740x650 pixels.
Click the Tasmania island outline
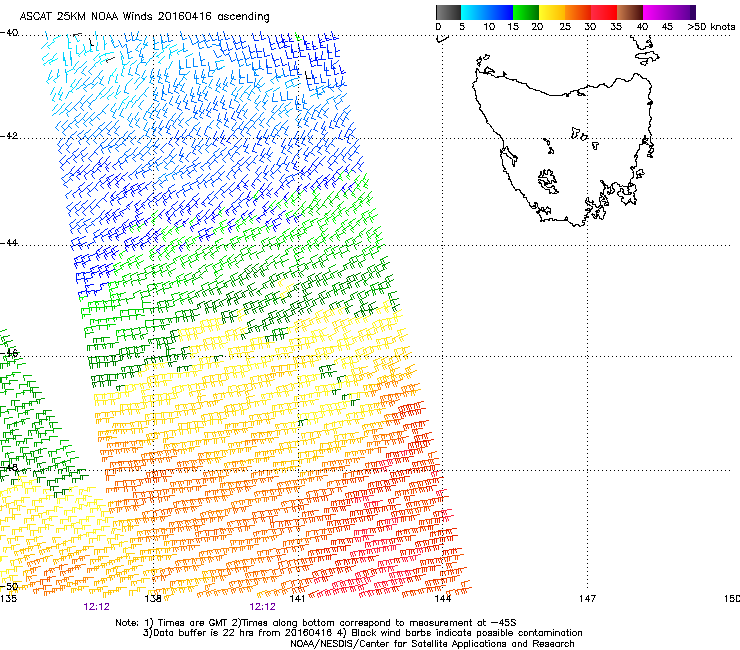[x=562, y=149]
